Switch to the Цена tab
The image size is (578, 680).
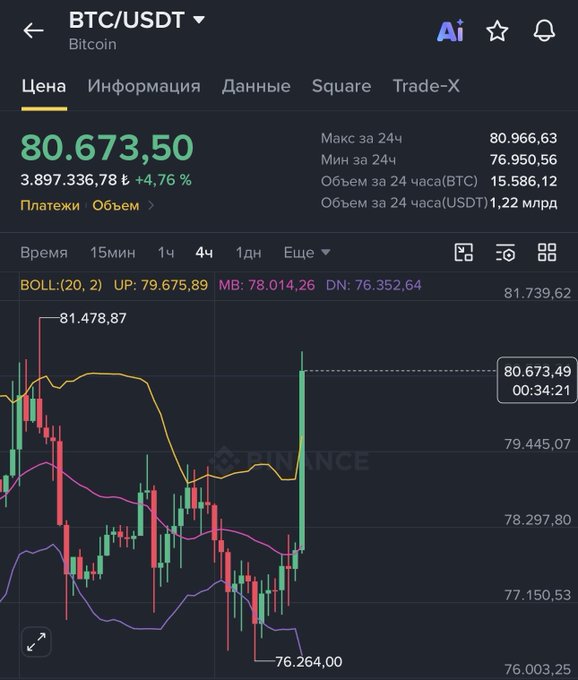pyautogui.click(x=44, y=86)
